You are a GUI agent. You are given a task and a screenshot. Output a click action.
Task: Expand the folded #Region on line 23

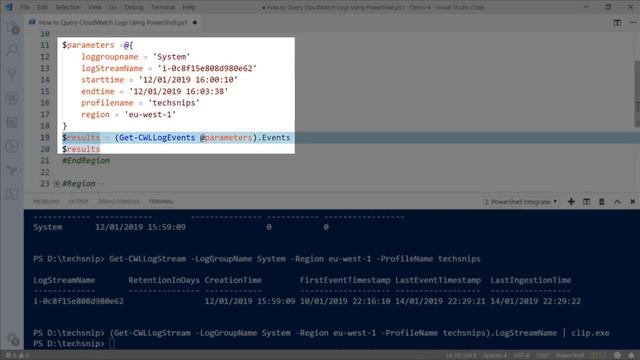57,184
